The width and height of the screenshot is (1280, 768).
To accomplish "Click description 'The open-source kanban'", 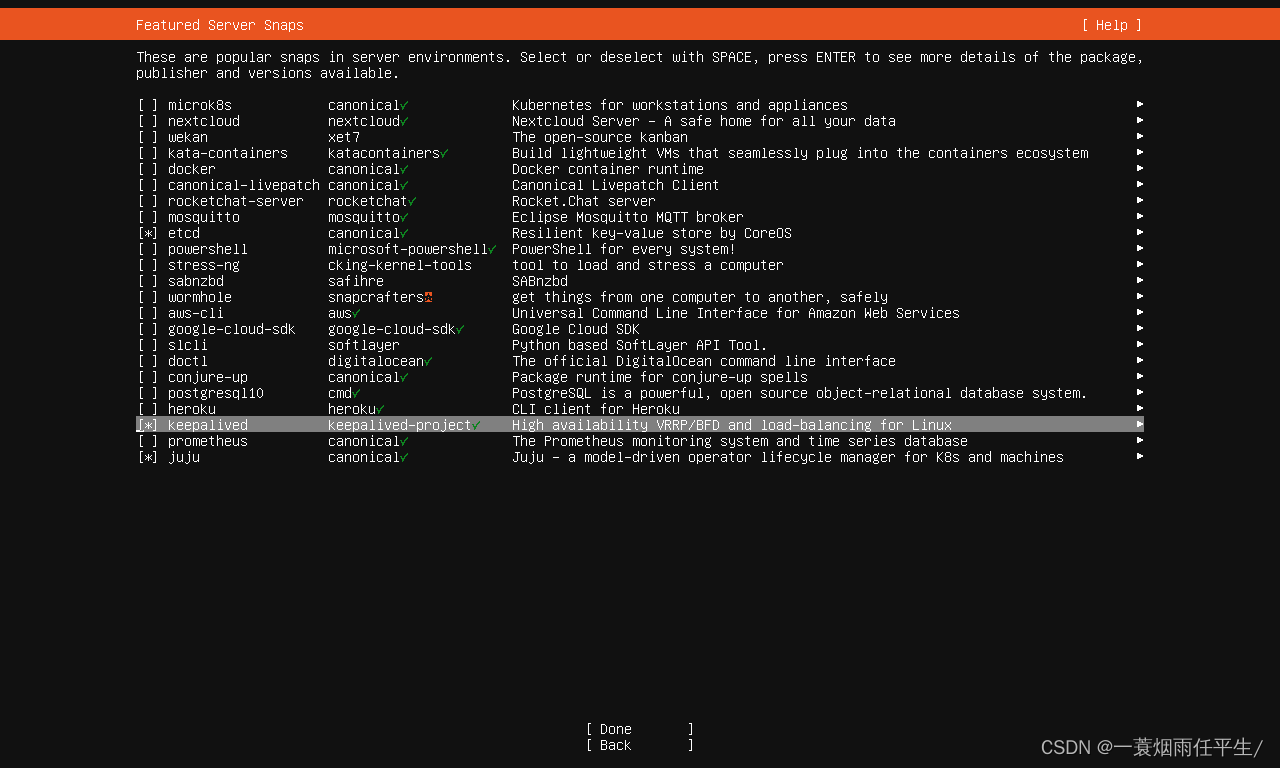I will 600,137.
